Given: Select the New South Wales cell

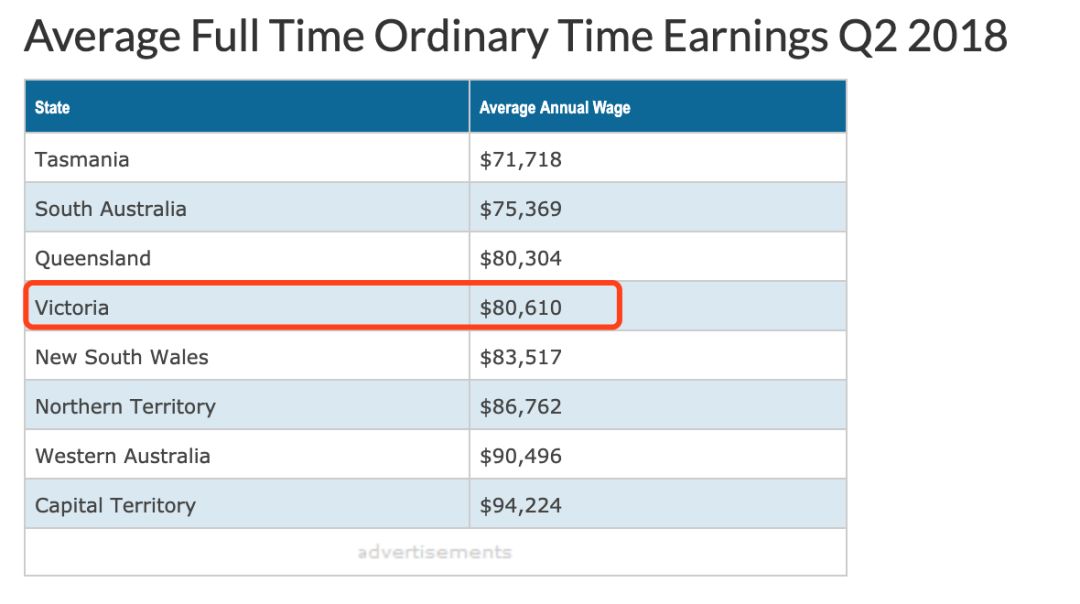Looking at the screenshot, I should (x=247, y=356).
